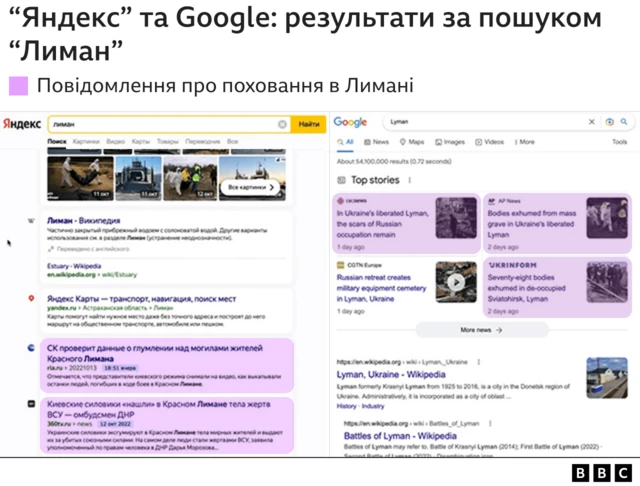Open the СК проверит данные о глумлении result
Image resolution: width=640 pixels, height=486 pixels.
[155, 353]
